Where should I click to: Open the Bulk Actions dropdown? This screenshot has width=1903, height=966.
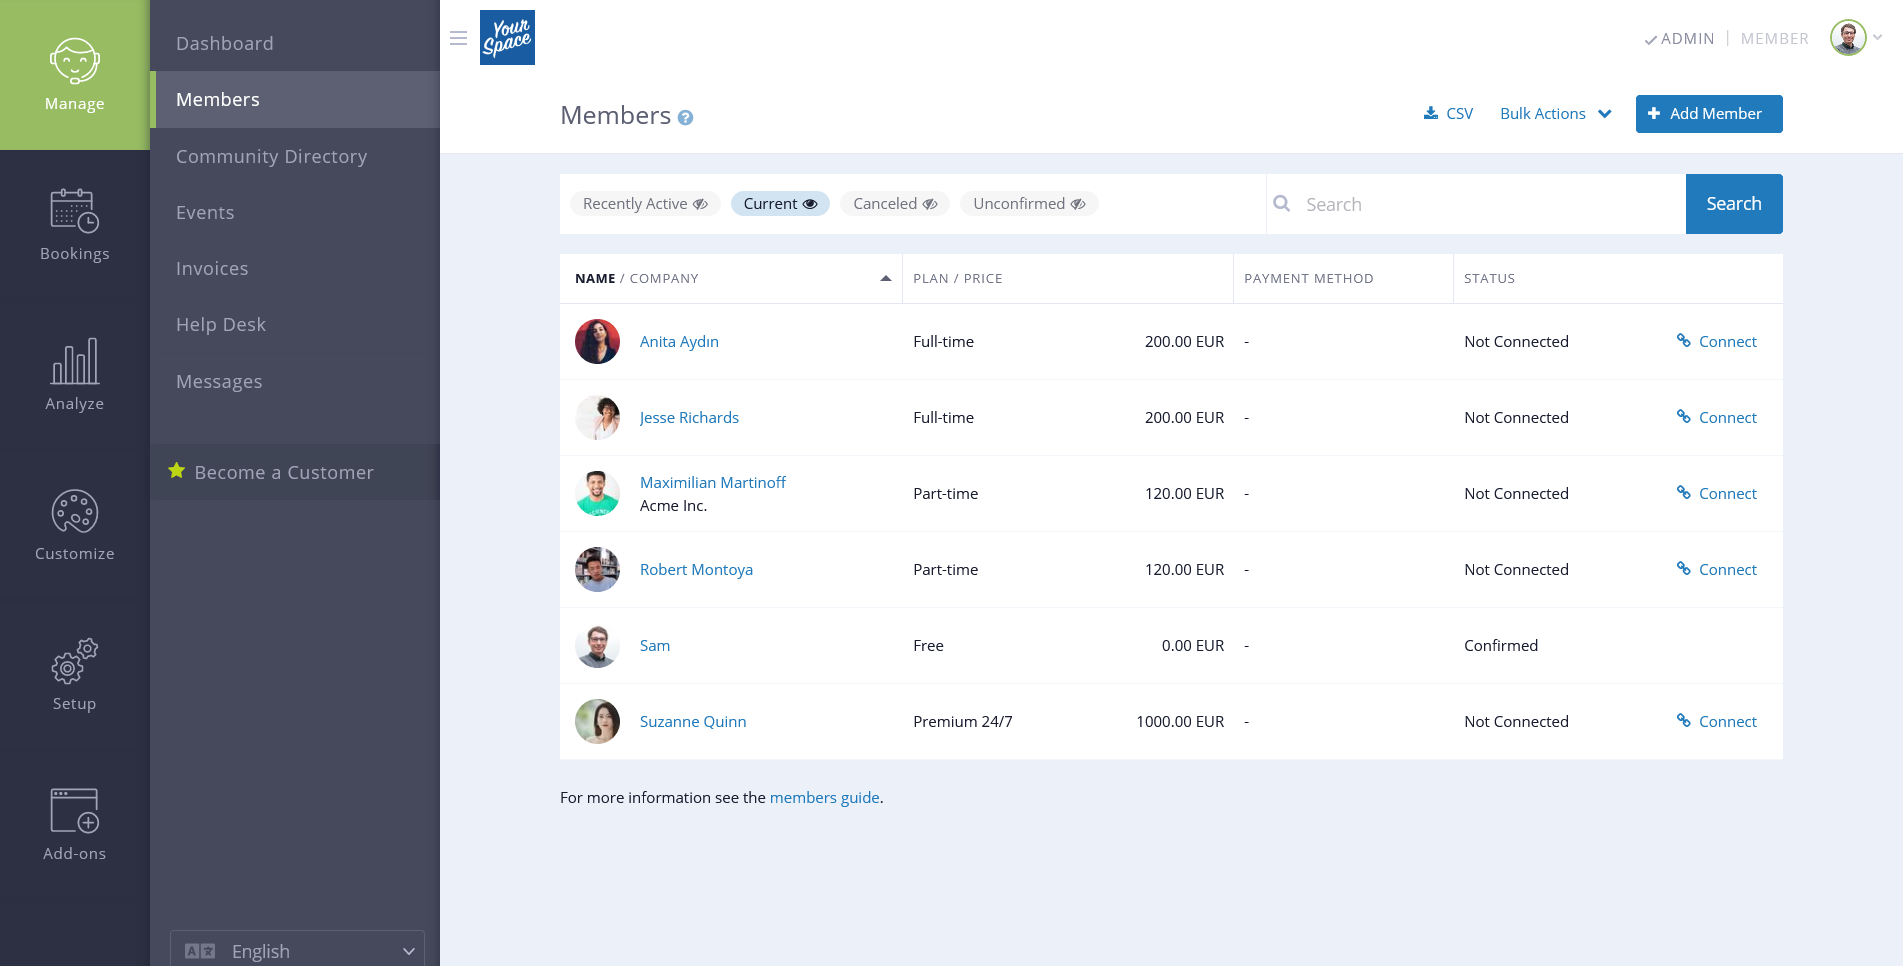[1555, 113]
